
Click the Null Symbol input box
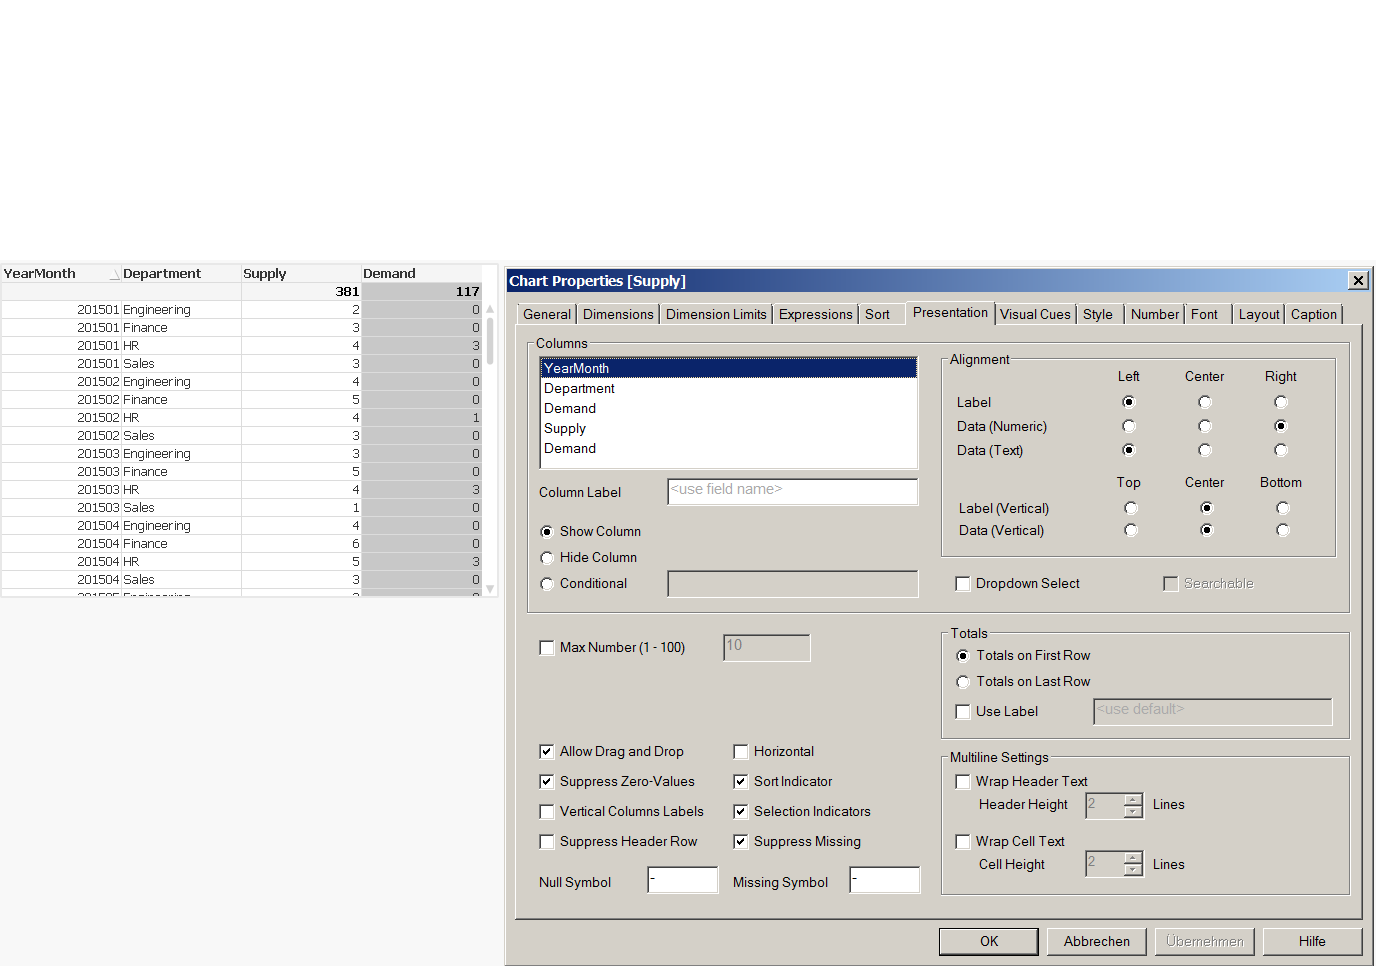pyautogui.click(x=682, y=880)
